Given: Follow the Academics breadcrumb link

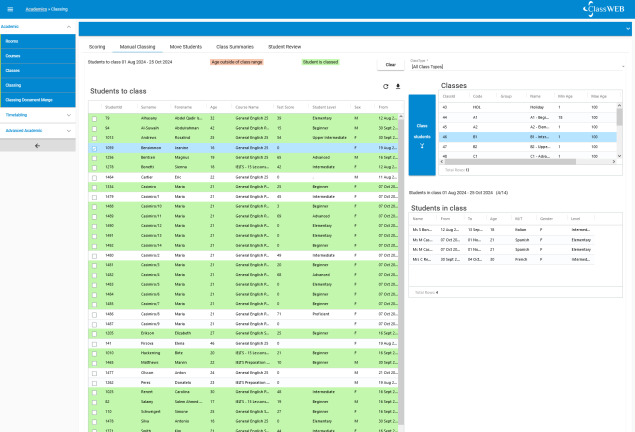Looking at the screenshot, I should (36, 9).
